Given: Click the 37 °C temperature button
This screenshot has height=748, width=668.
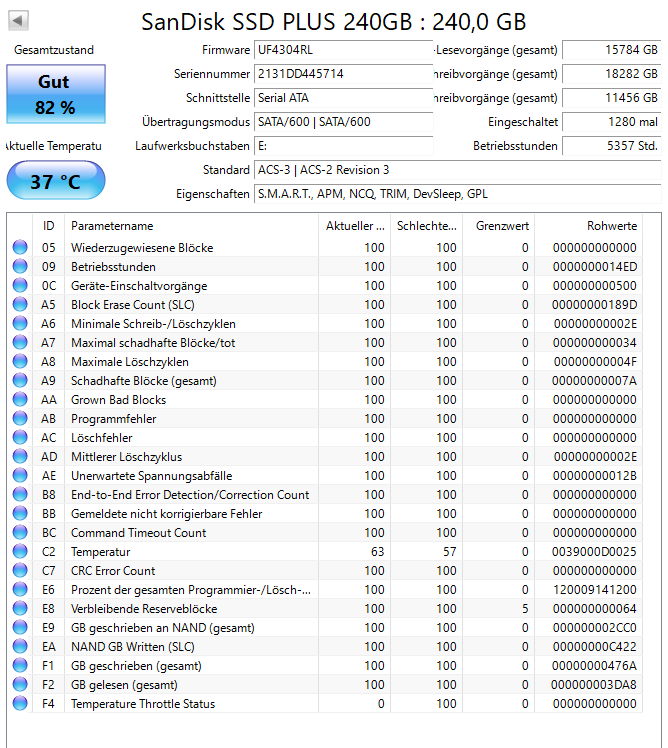Looking at the screenshot, I should tap(56, 180).
